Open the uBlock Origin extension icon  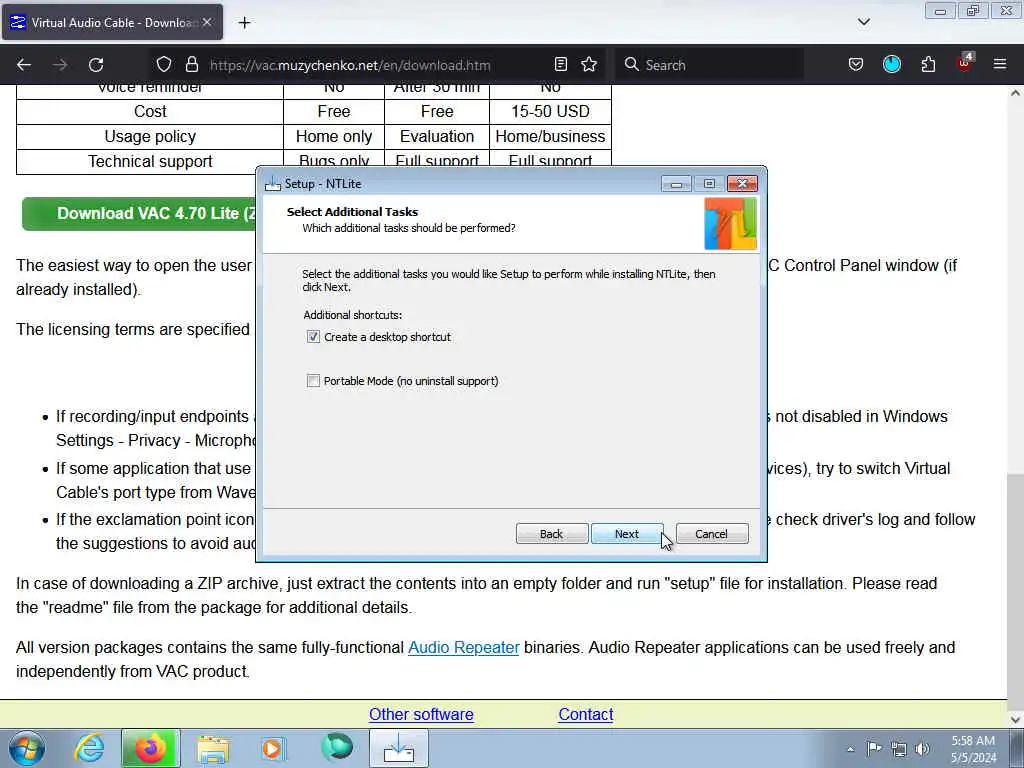click(965, 63)
